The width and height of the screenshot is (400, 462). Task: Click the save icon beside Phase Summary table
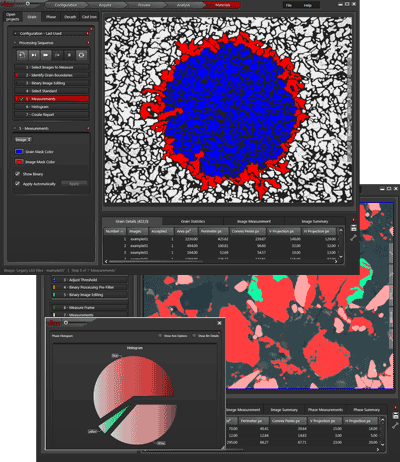(395, 416)
